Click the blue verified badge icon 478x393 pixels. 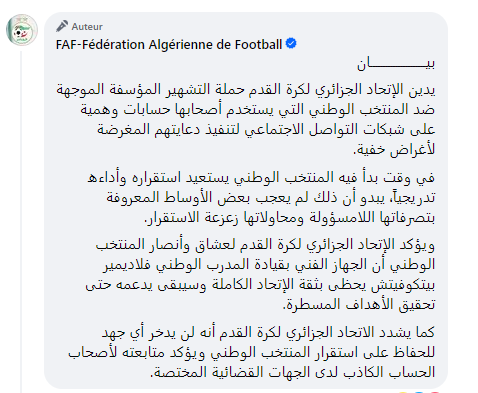click(x=291, y=44)
